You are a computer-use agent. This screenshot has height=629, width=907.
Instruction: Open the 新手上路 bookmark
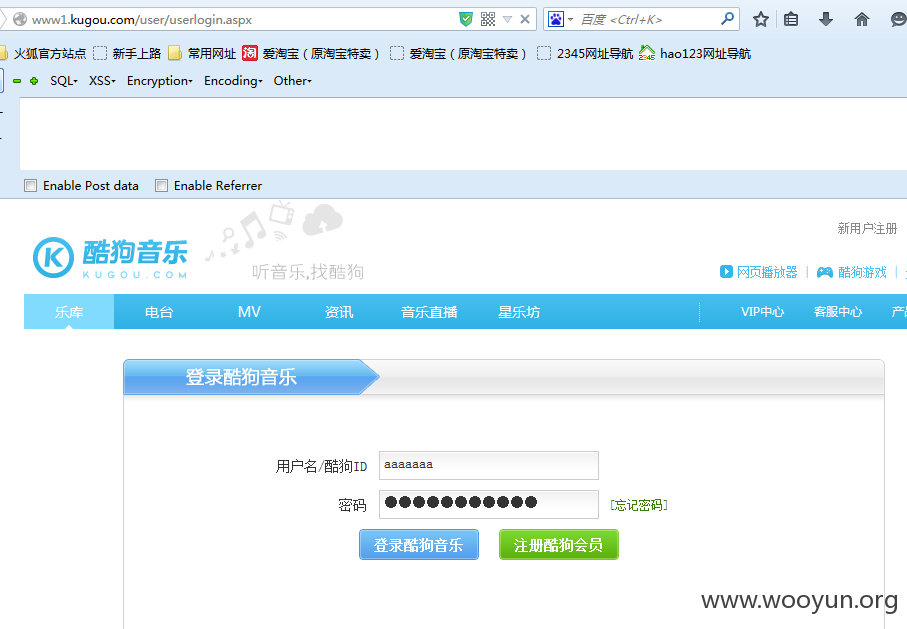(x=127, y=54)
